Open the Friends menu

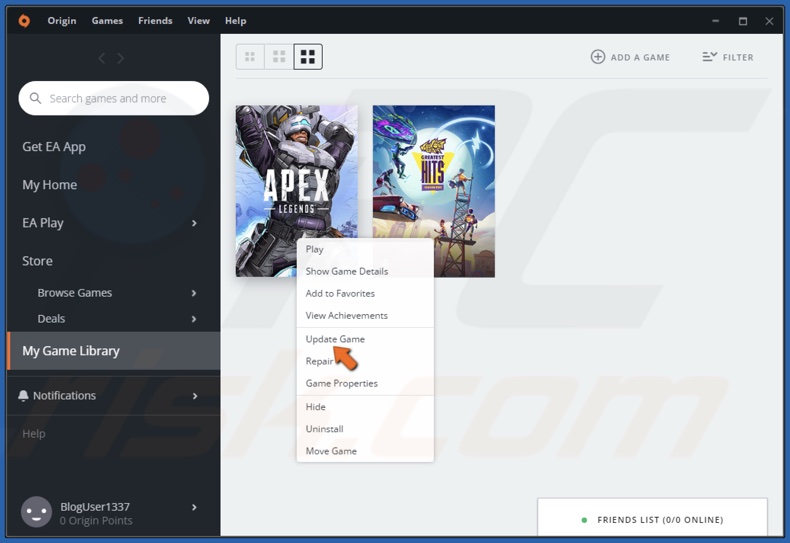tap(155, 21)
